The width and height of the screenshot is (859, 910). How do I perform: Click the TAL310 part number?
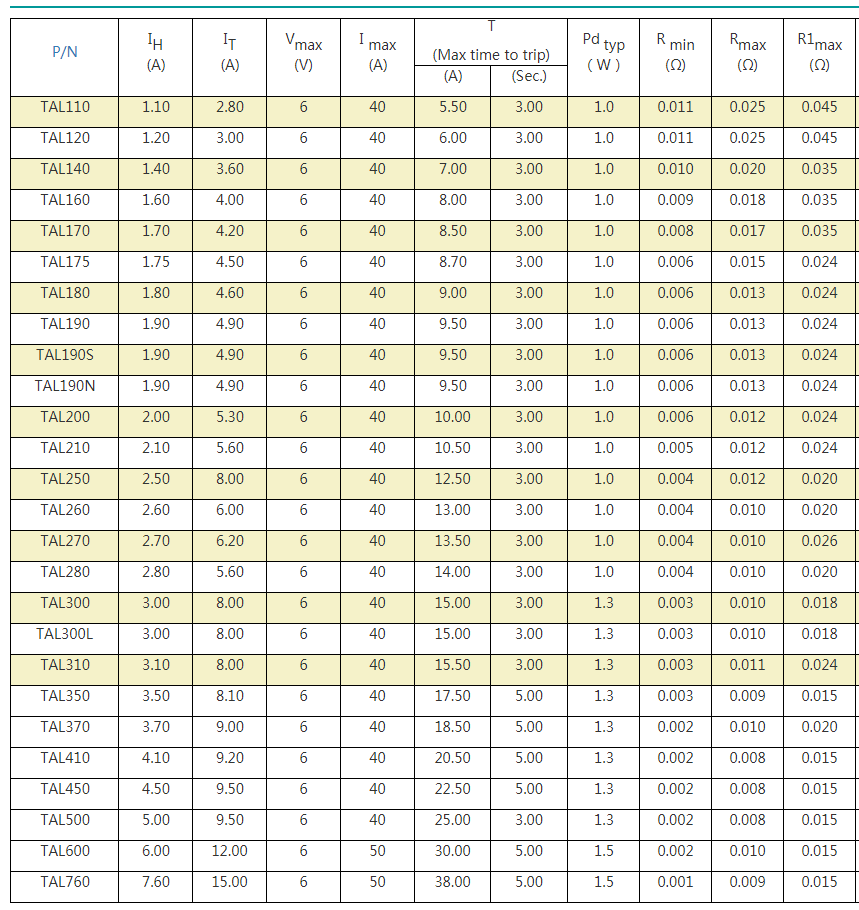[65, 665]
